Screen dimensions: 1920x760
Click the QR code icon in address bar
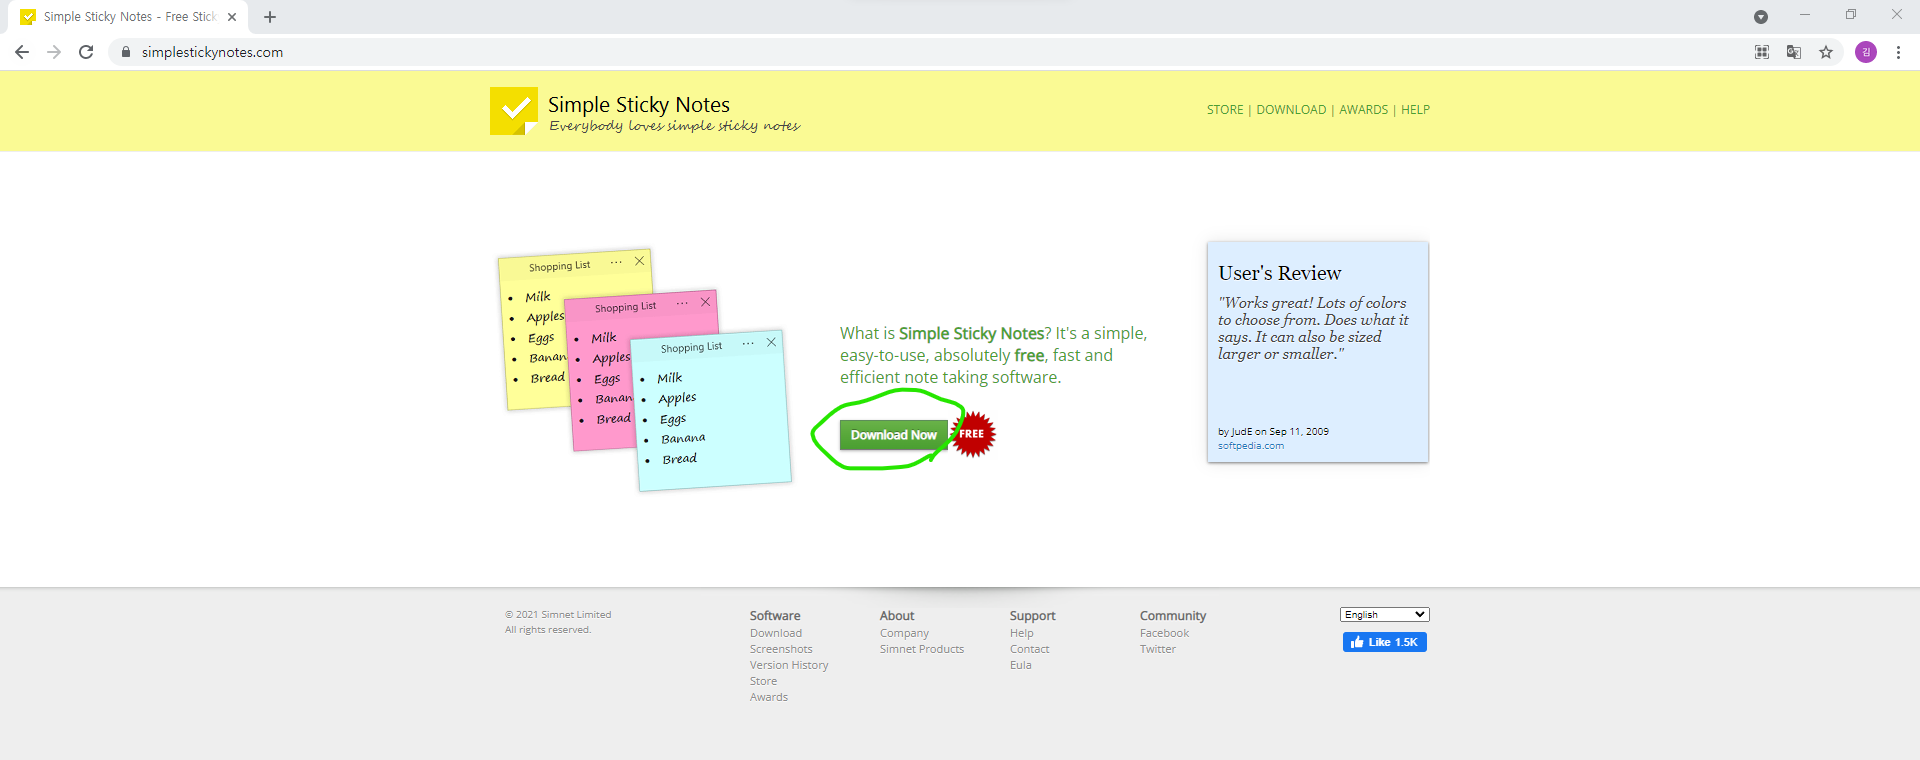coord(1762,52)
